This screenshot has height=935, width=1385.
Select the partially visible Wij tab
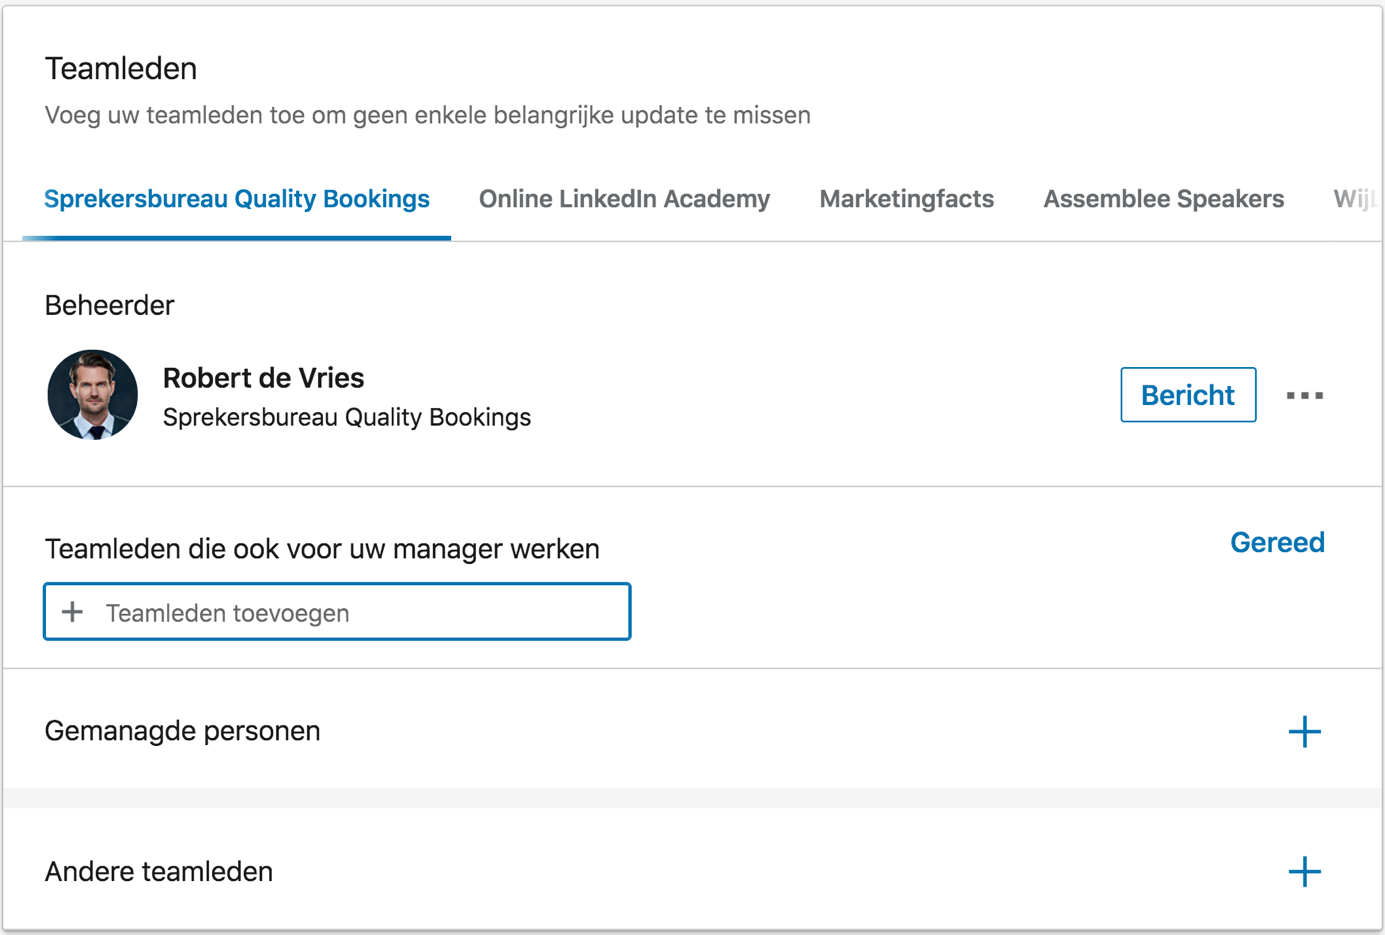pos(1354,199)
